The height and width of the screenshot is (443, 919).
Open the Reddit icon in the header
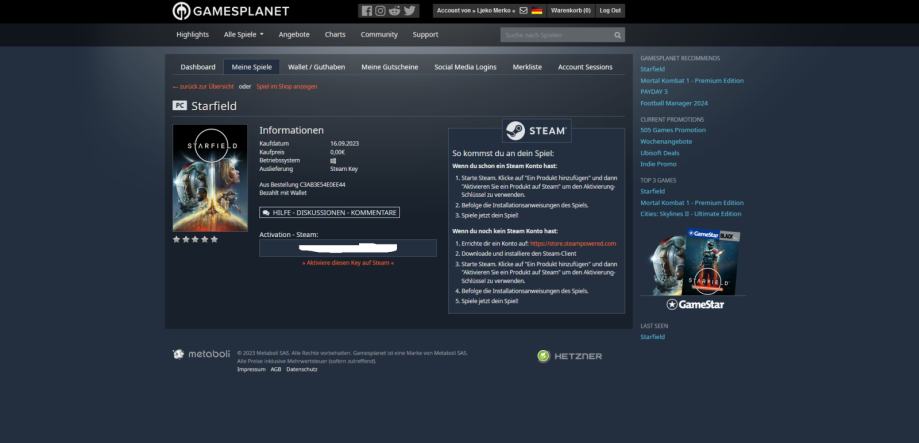(x=394, y=11)
